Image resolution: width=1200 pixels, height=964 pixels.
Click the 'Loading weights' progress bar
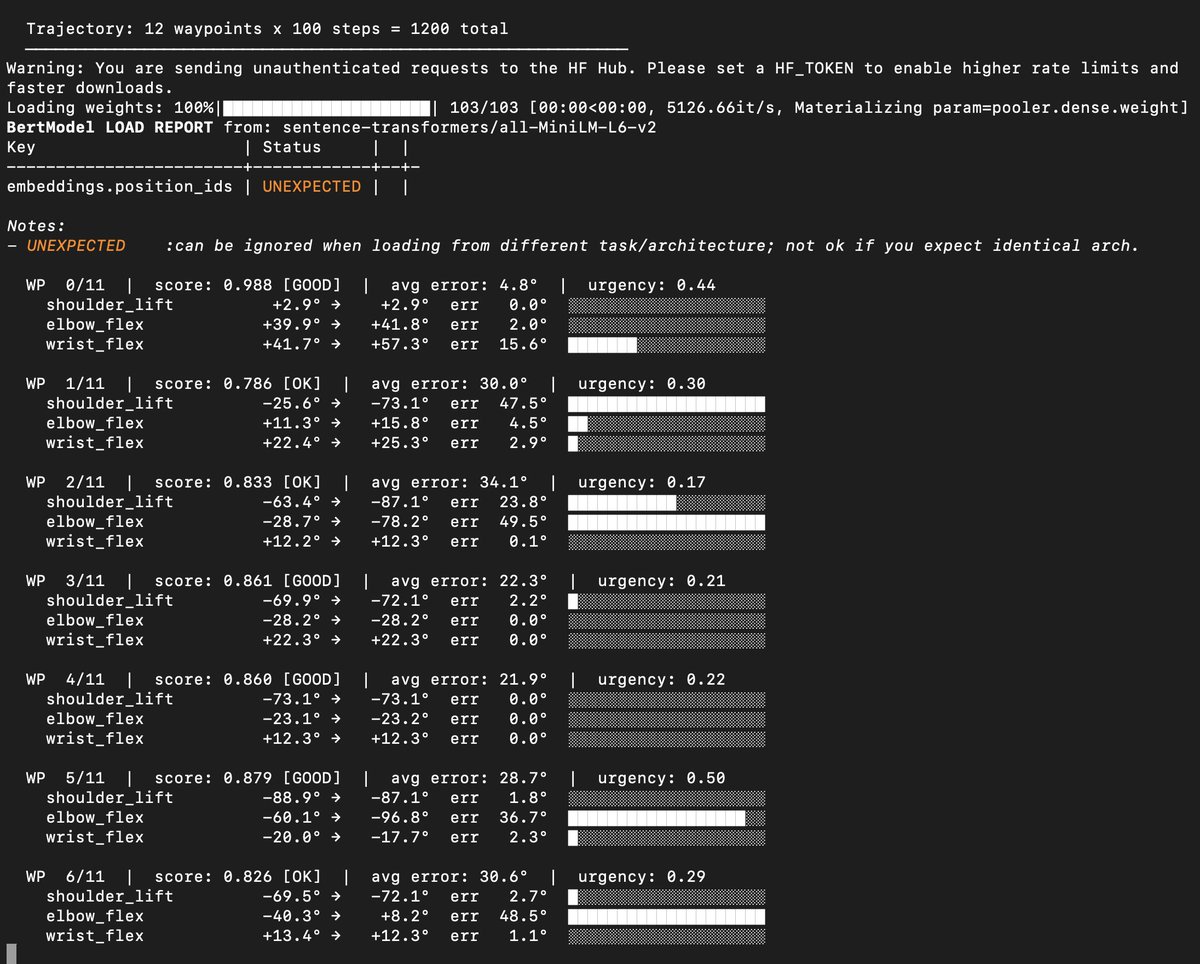point(328,107)
